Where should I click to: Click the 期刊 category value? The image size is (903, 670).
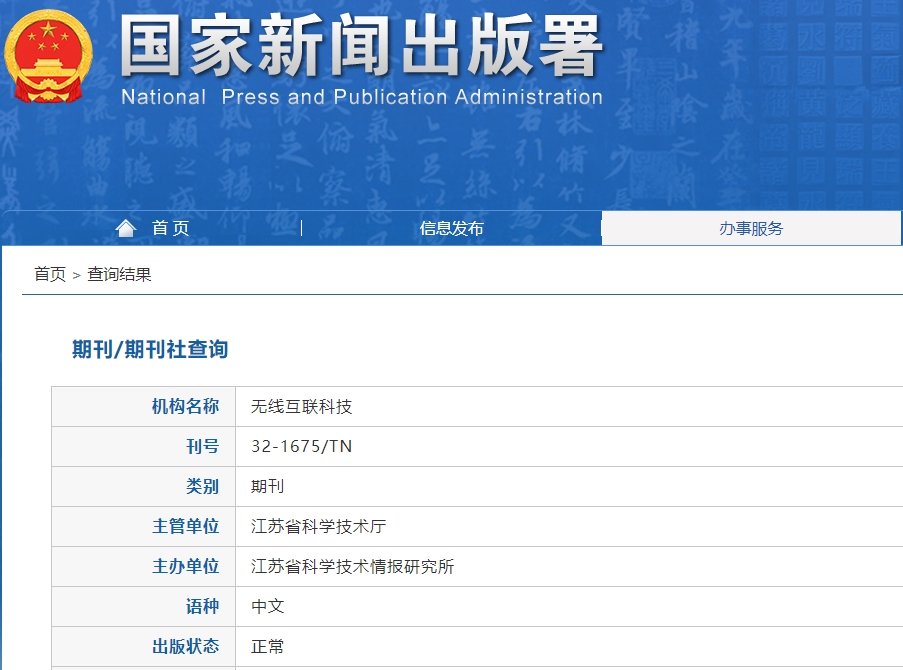[x=267, y=487]
